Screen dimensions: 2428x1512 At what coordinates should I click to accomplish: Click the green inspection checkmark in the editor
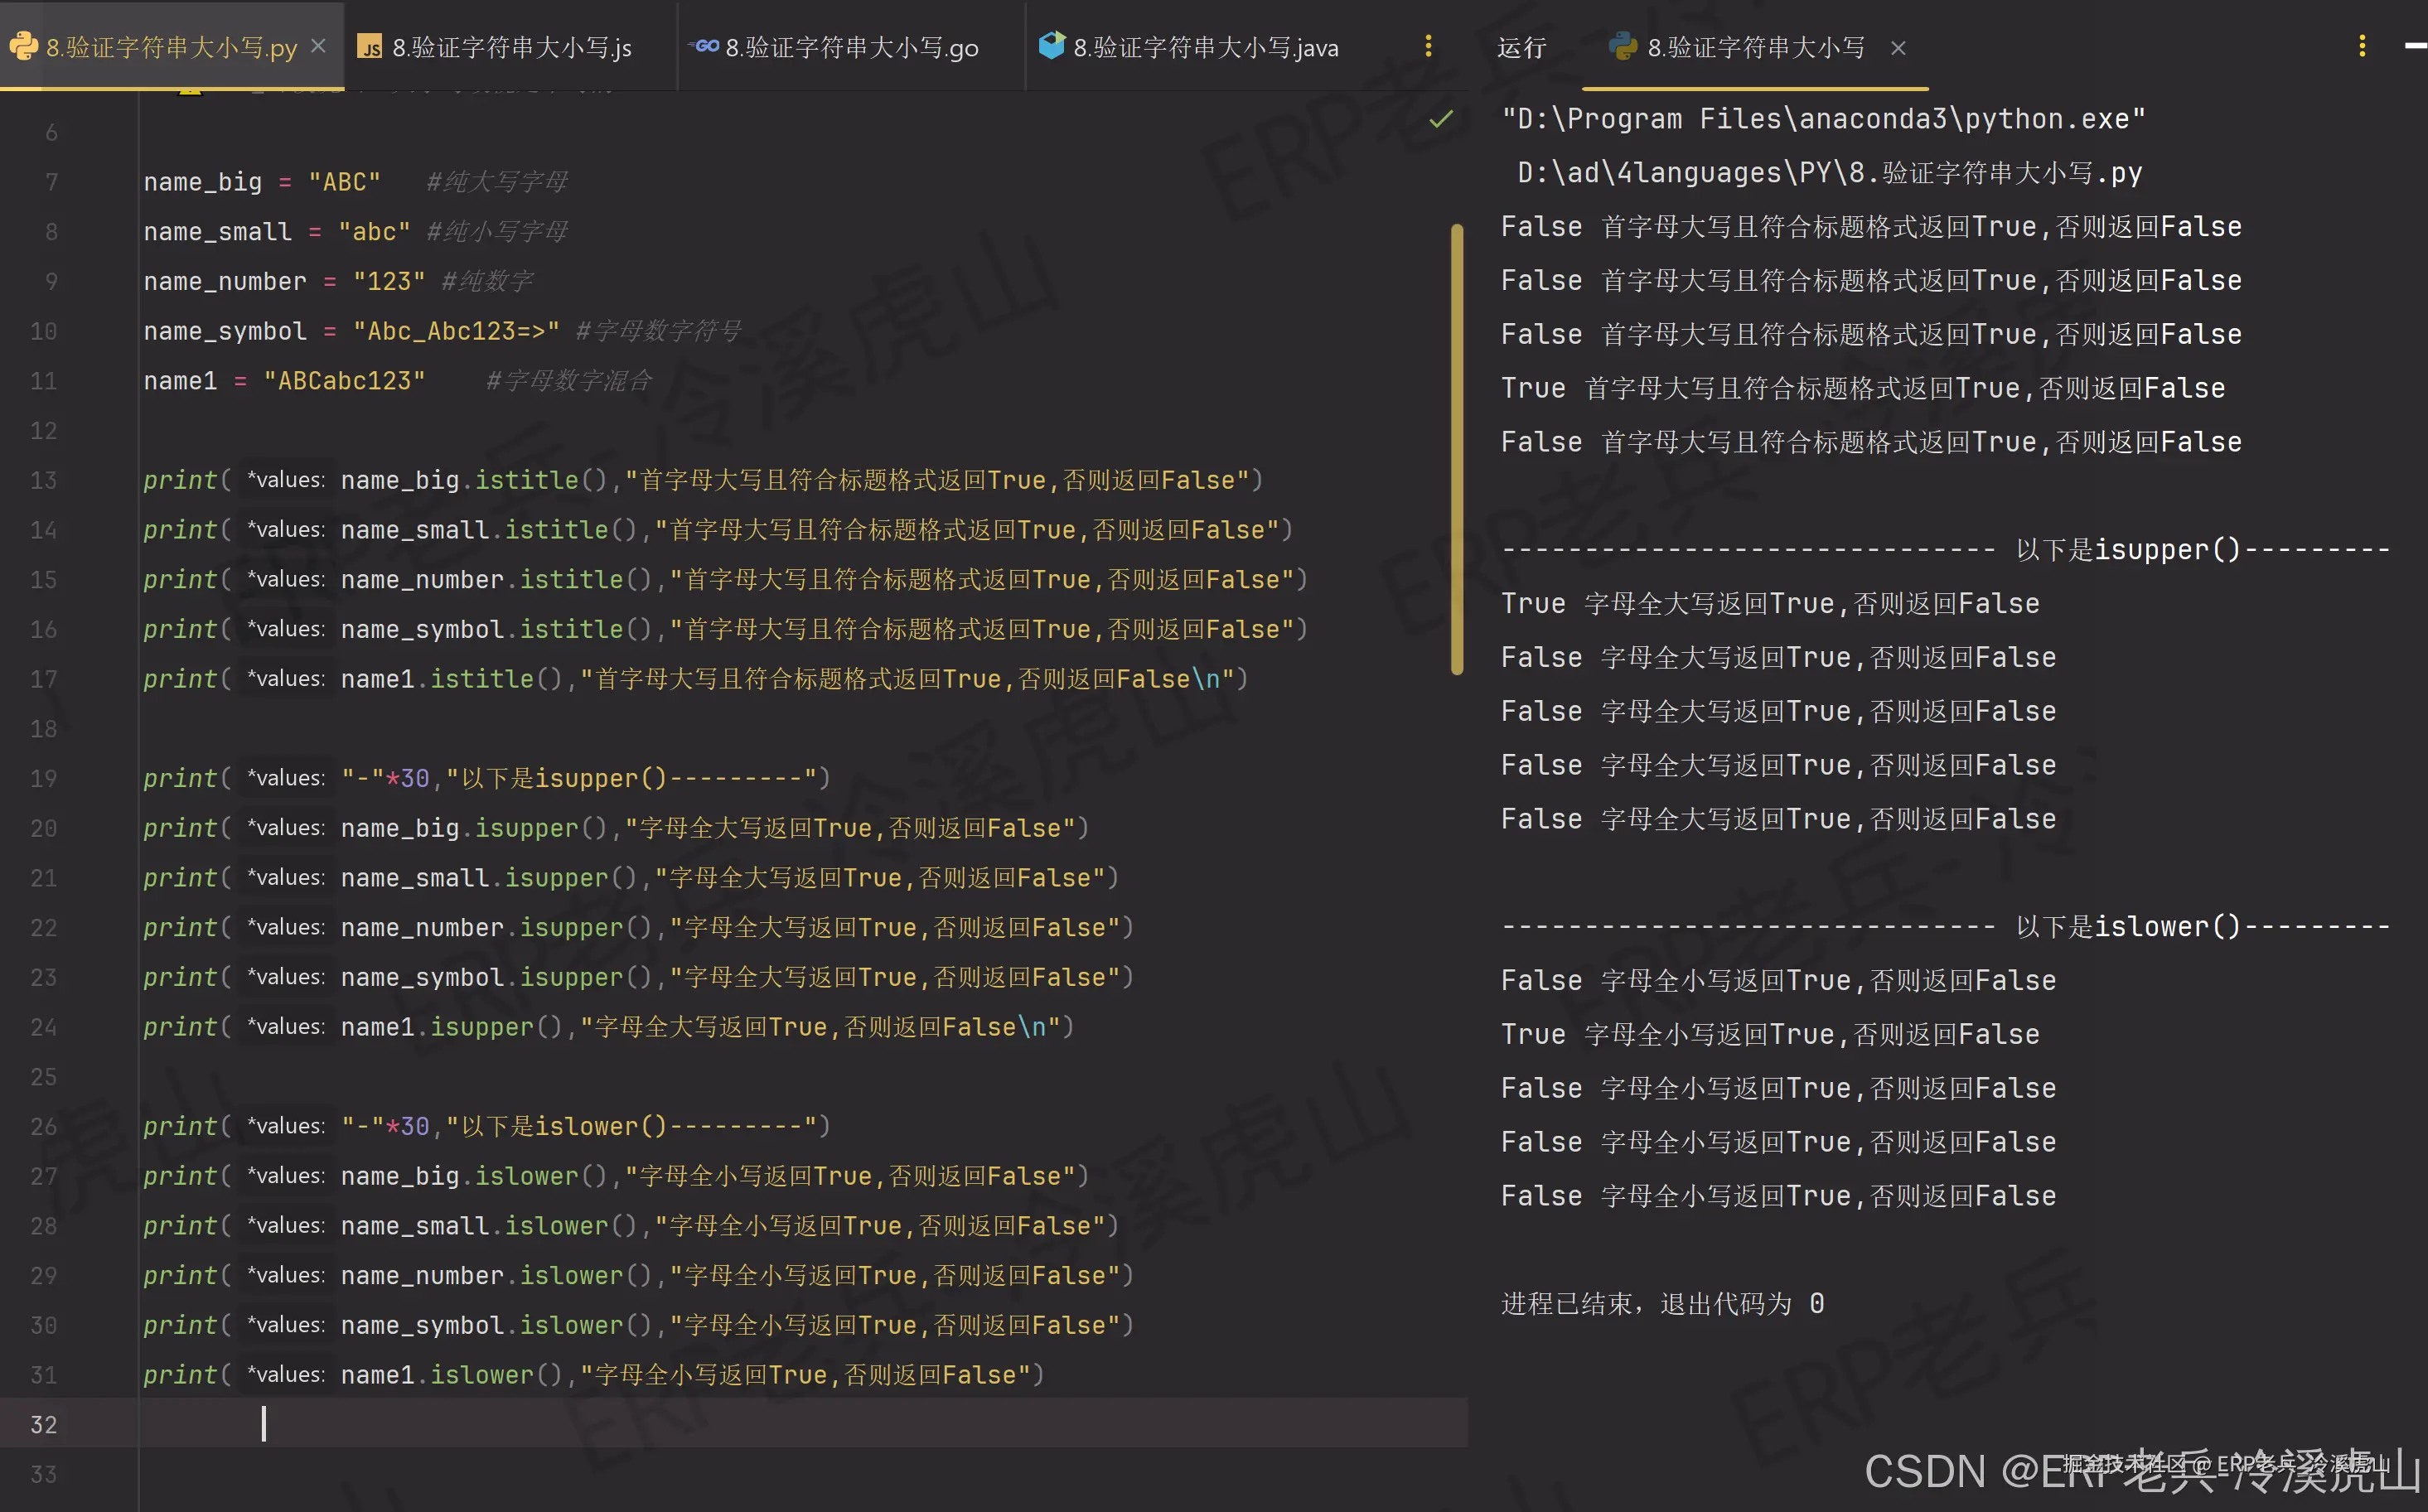point(1441,119)
